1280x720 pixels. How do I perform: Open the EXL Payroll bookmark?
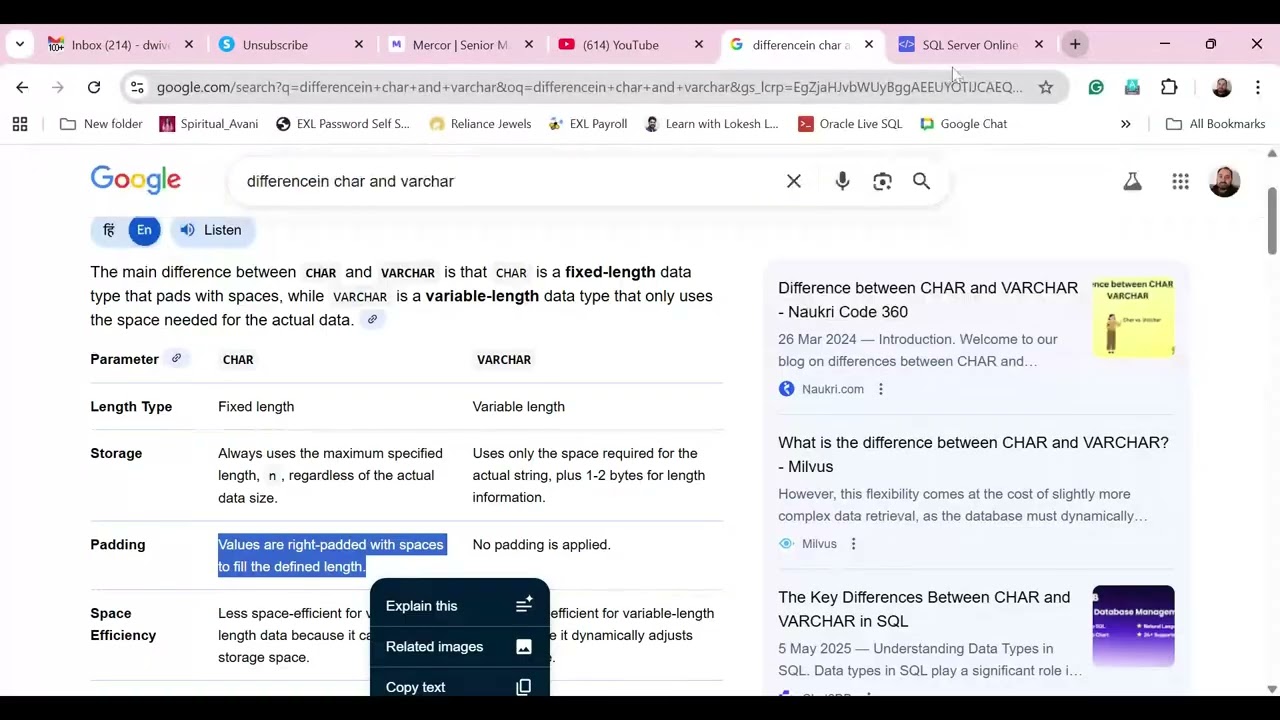point(588,124)
